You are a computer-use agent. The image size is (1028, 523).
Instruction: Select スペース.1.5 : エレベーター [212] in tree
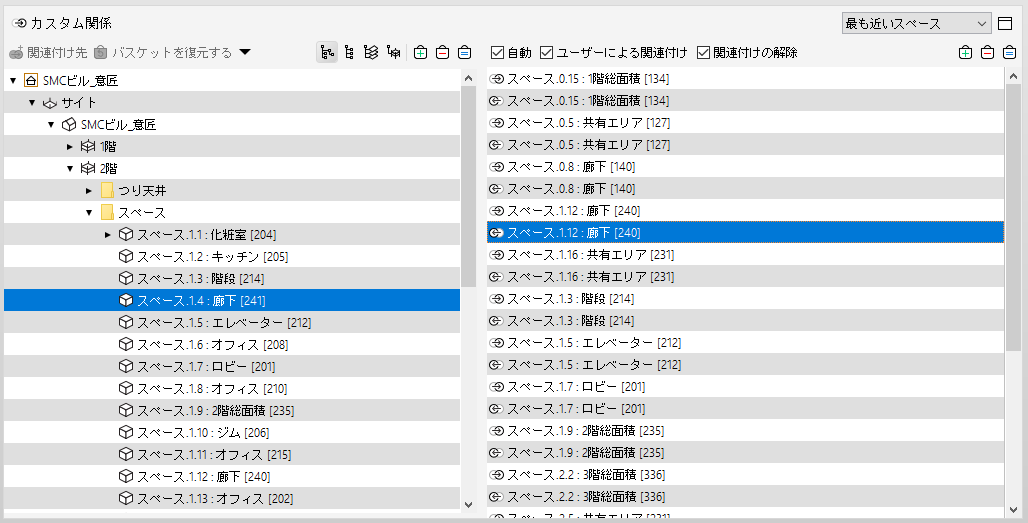[232, 322]
